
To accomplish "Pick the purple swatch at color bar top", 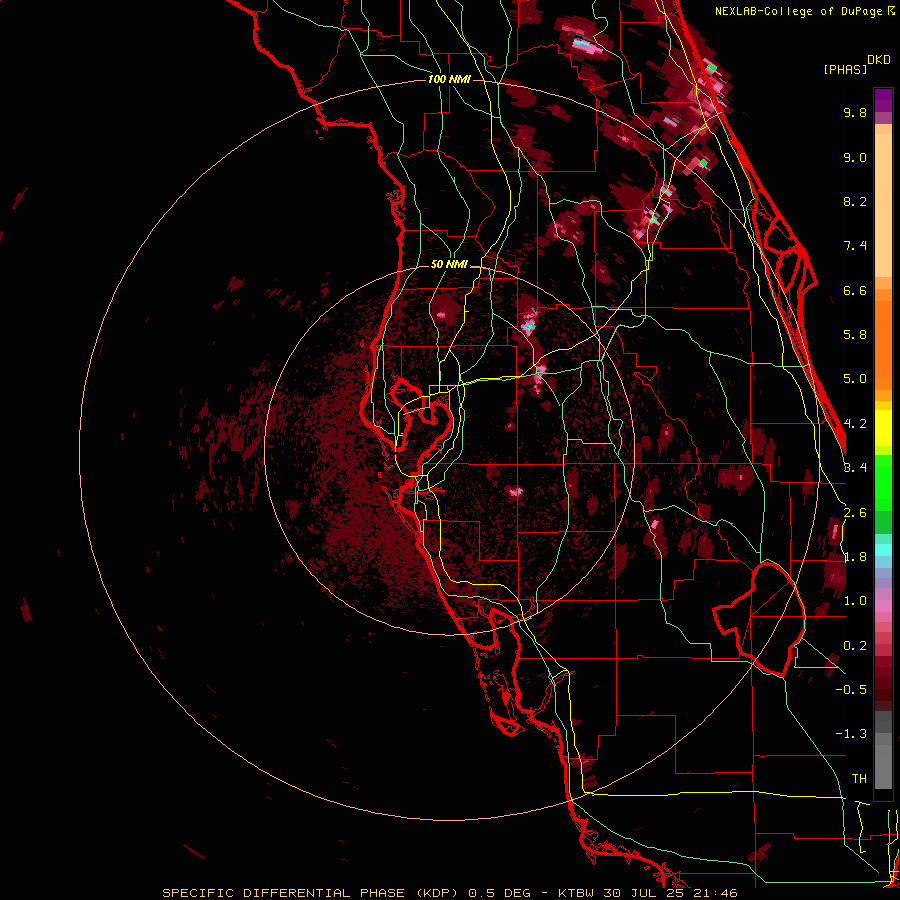I will click(883, 100).
